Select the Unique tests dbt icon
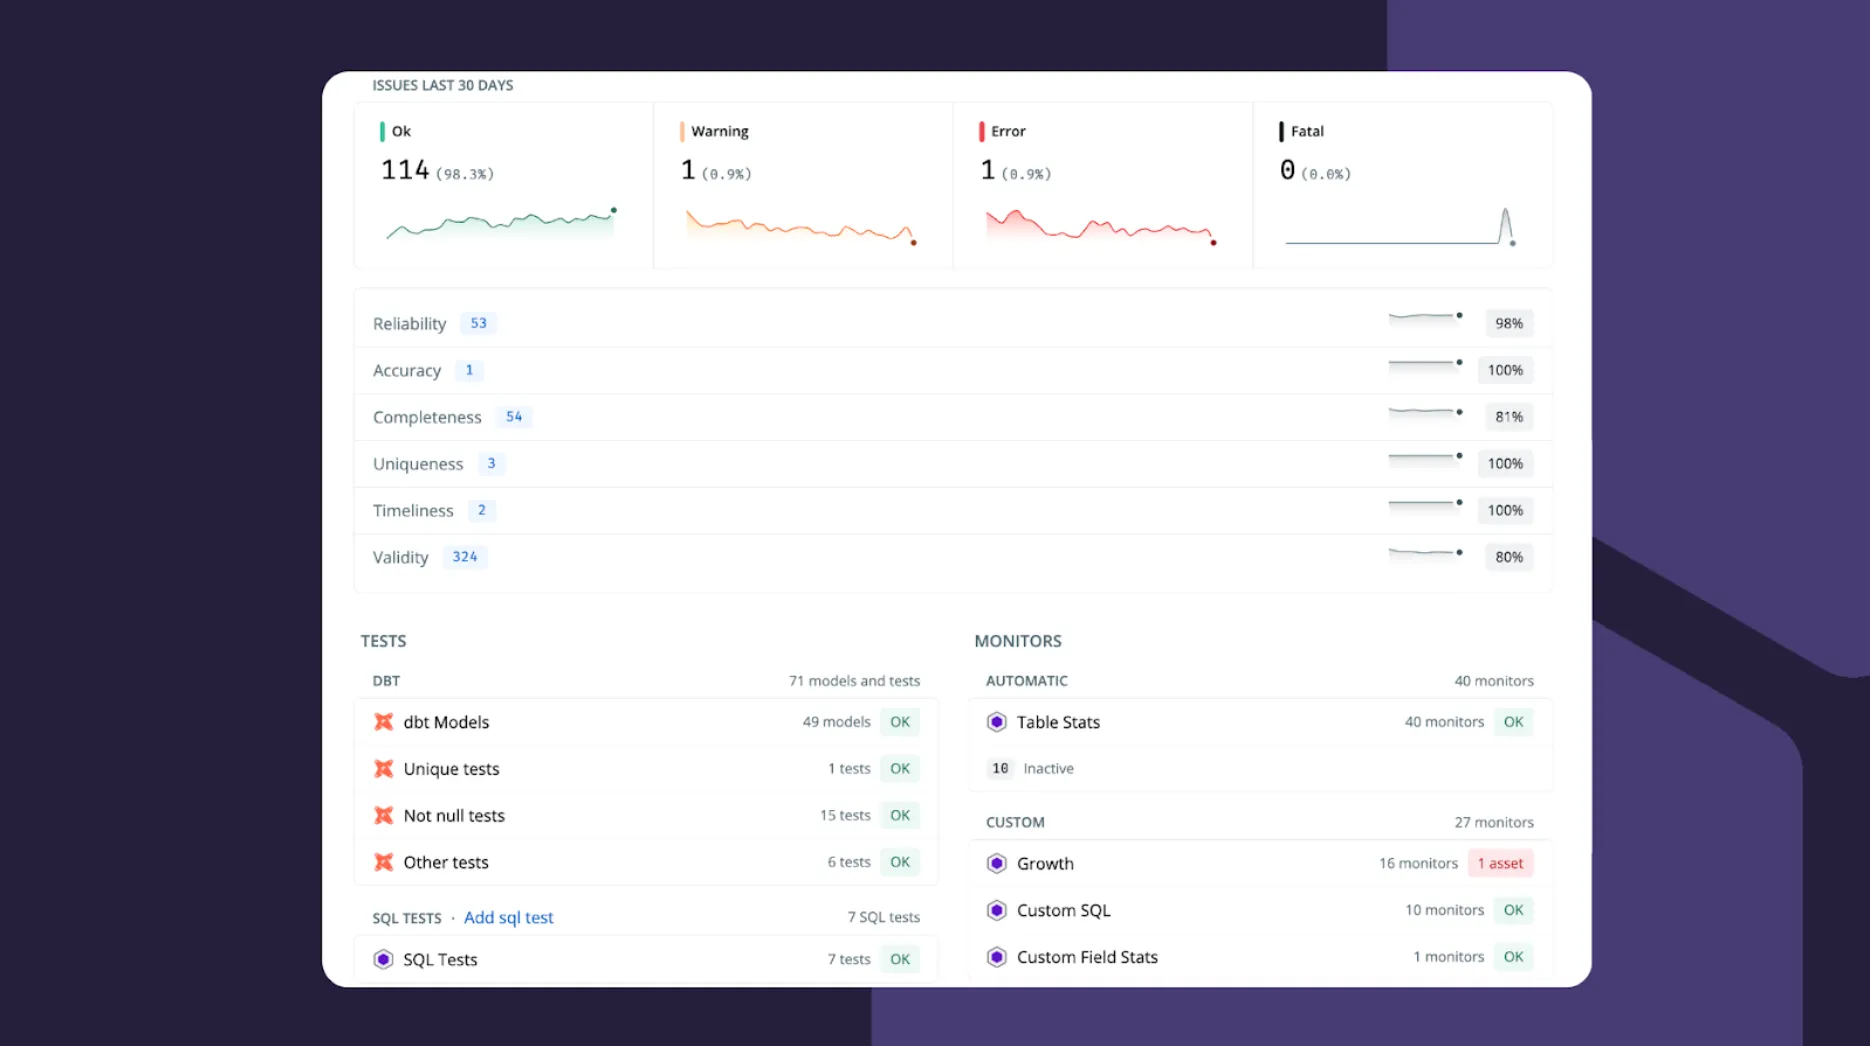This screenshot has width=1870, height=1046. click(x=383, y=768)
